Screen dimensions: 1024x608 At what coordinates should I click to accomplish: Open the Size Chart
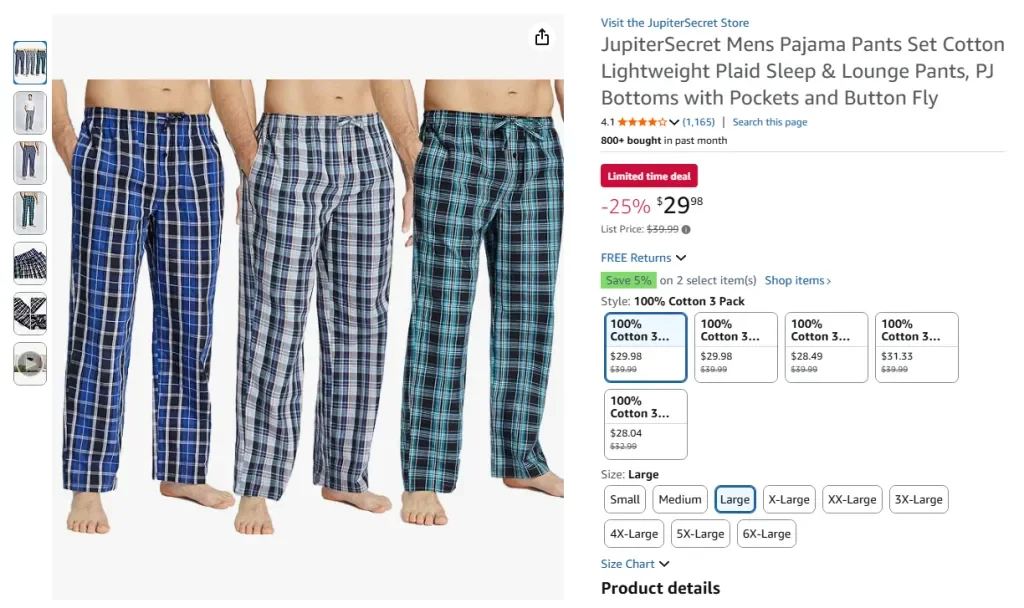click(629, 564)
